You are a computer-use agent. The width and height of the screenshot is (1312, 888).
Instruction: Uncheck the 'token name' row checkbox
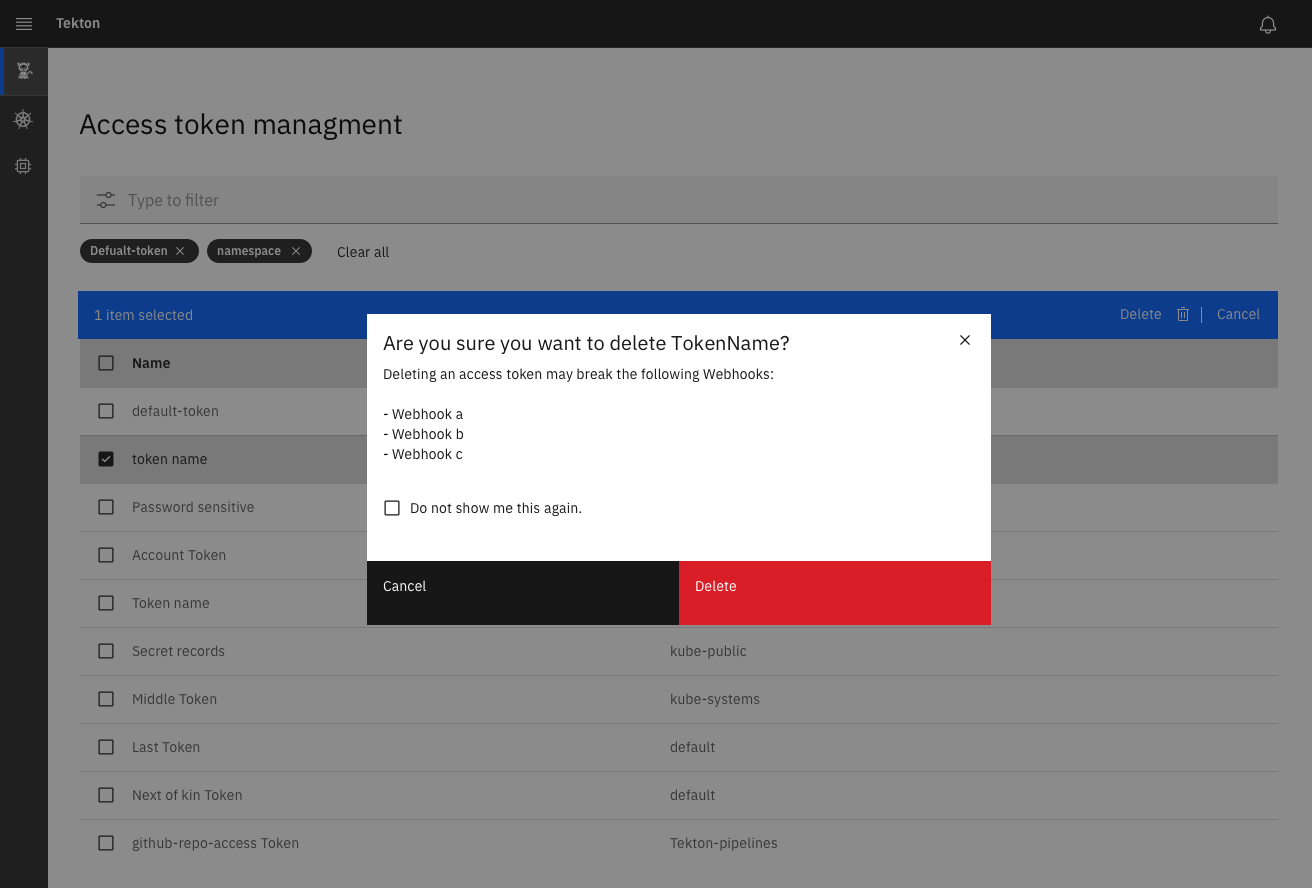(x=106, y=459)
